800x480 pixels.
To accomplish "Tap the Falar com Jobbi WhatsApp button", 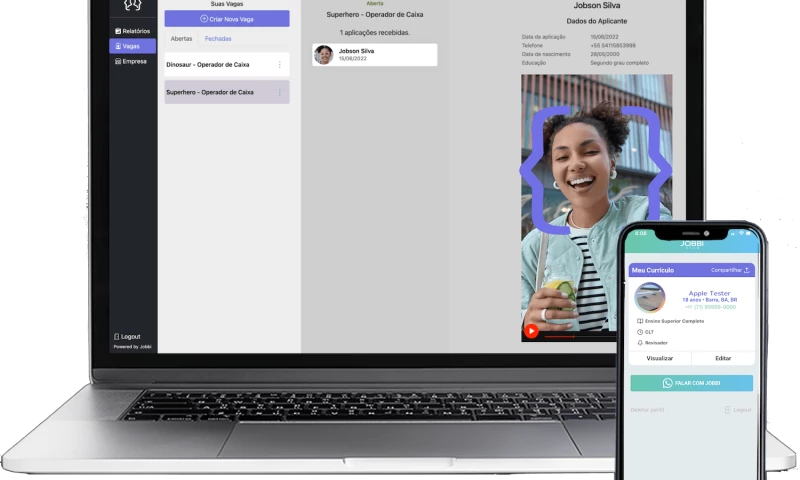I will (x=691, y=383).
